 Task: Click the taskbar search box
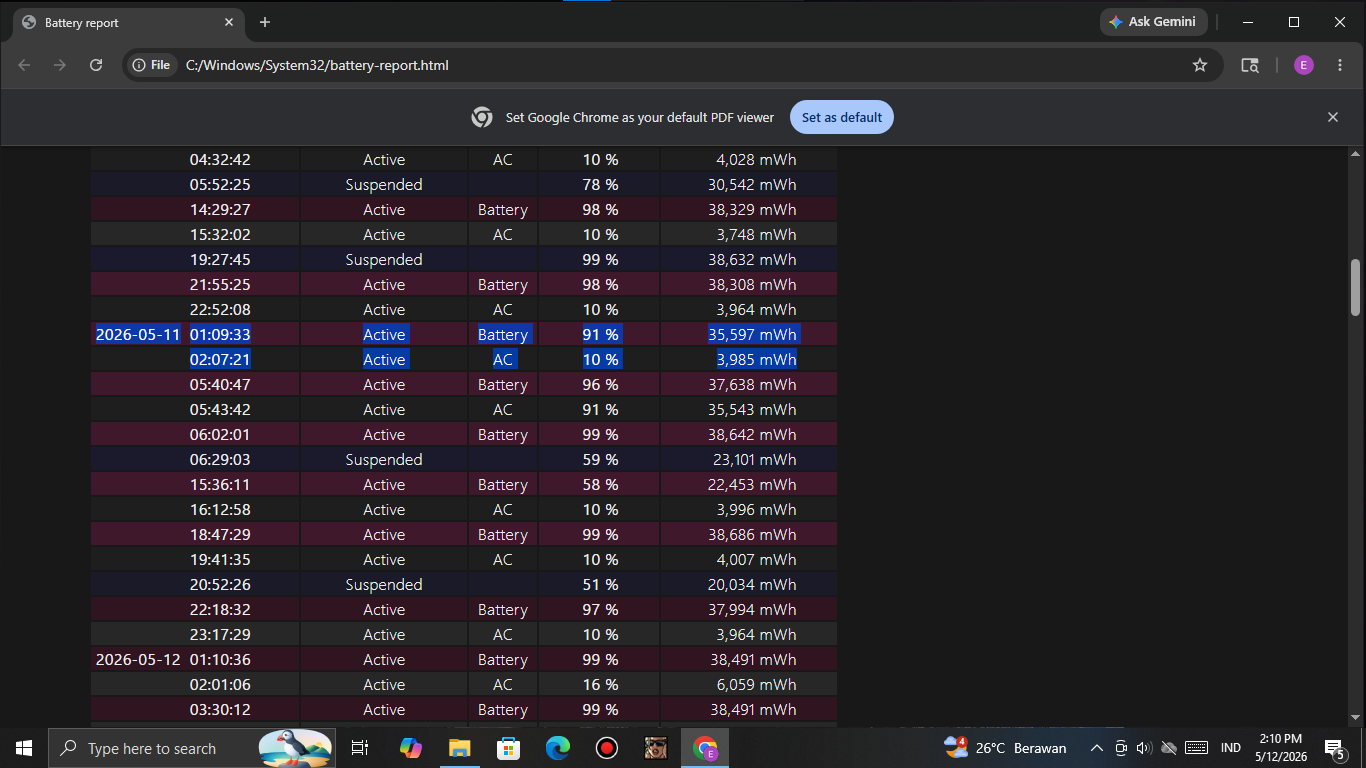192,748
